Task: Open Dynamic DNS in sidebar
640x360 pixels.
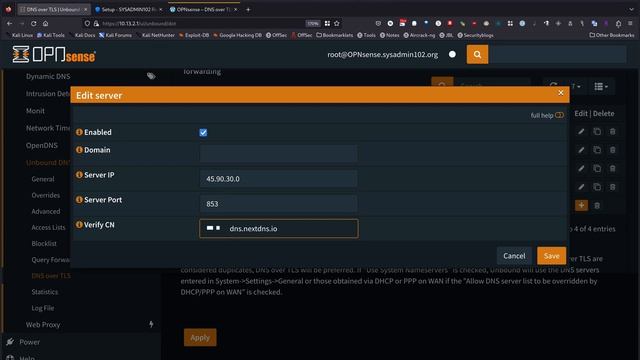Action: 48,76
